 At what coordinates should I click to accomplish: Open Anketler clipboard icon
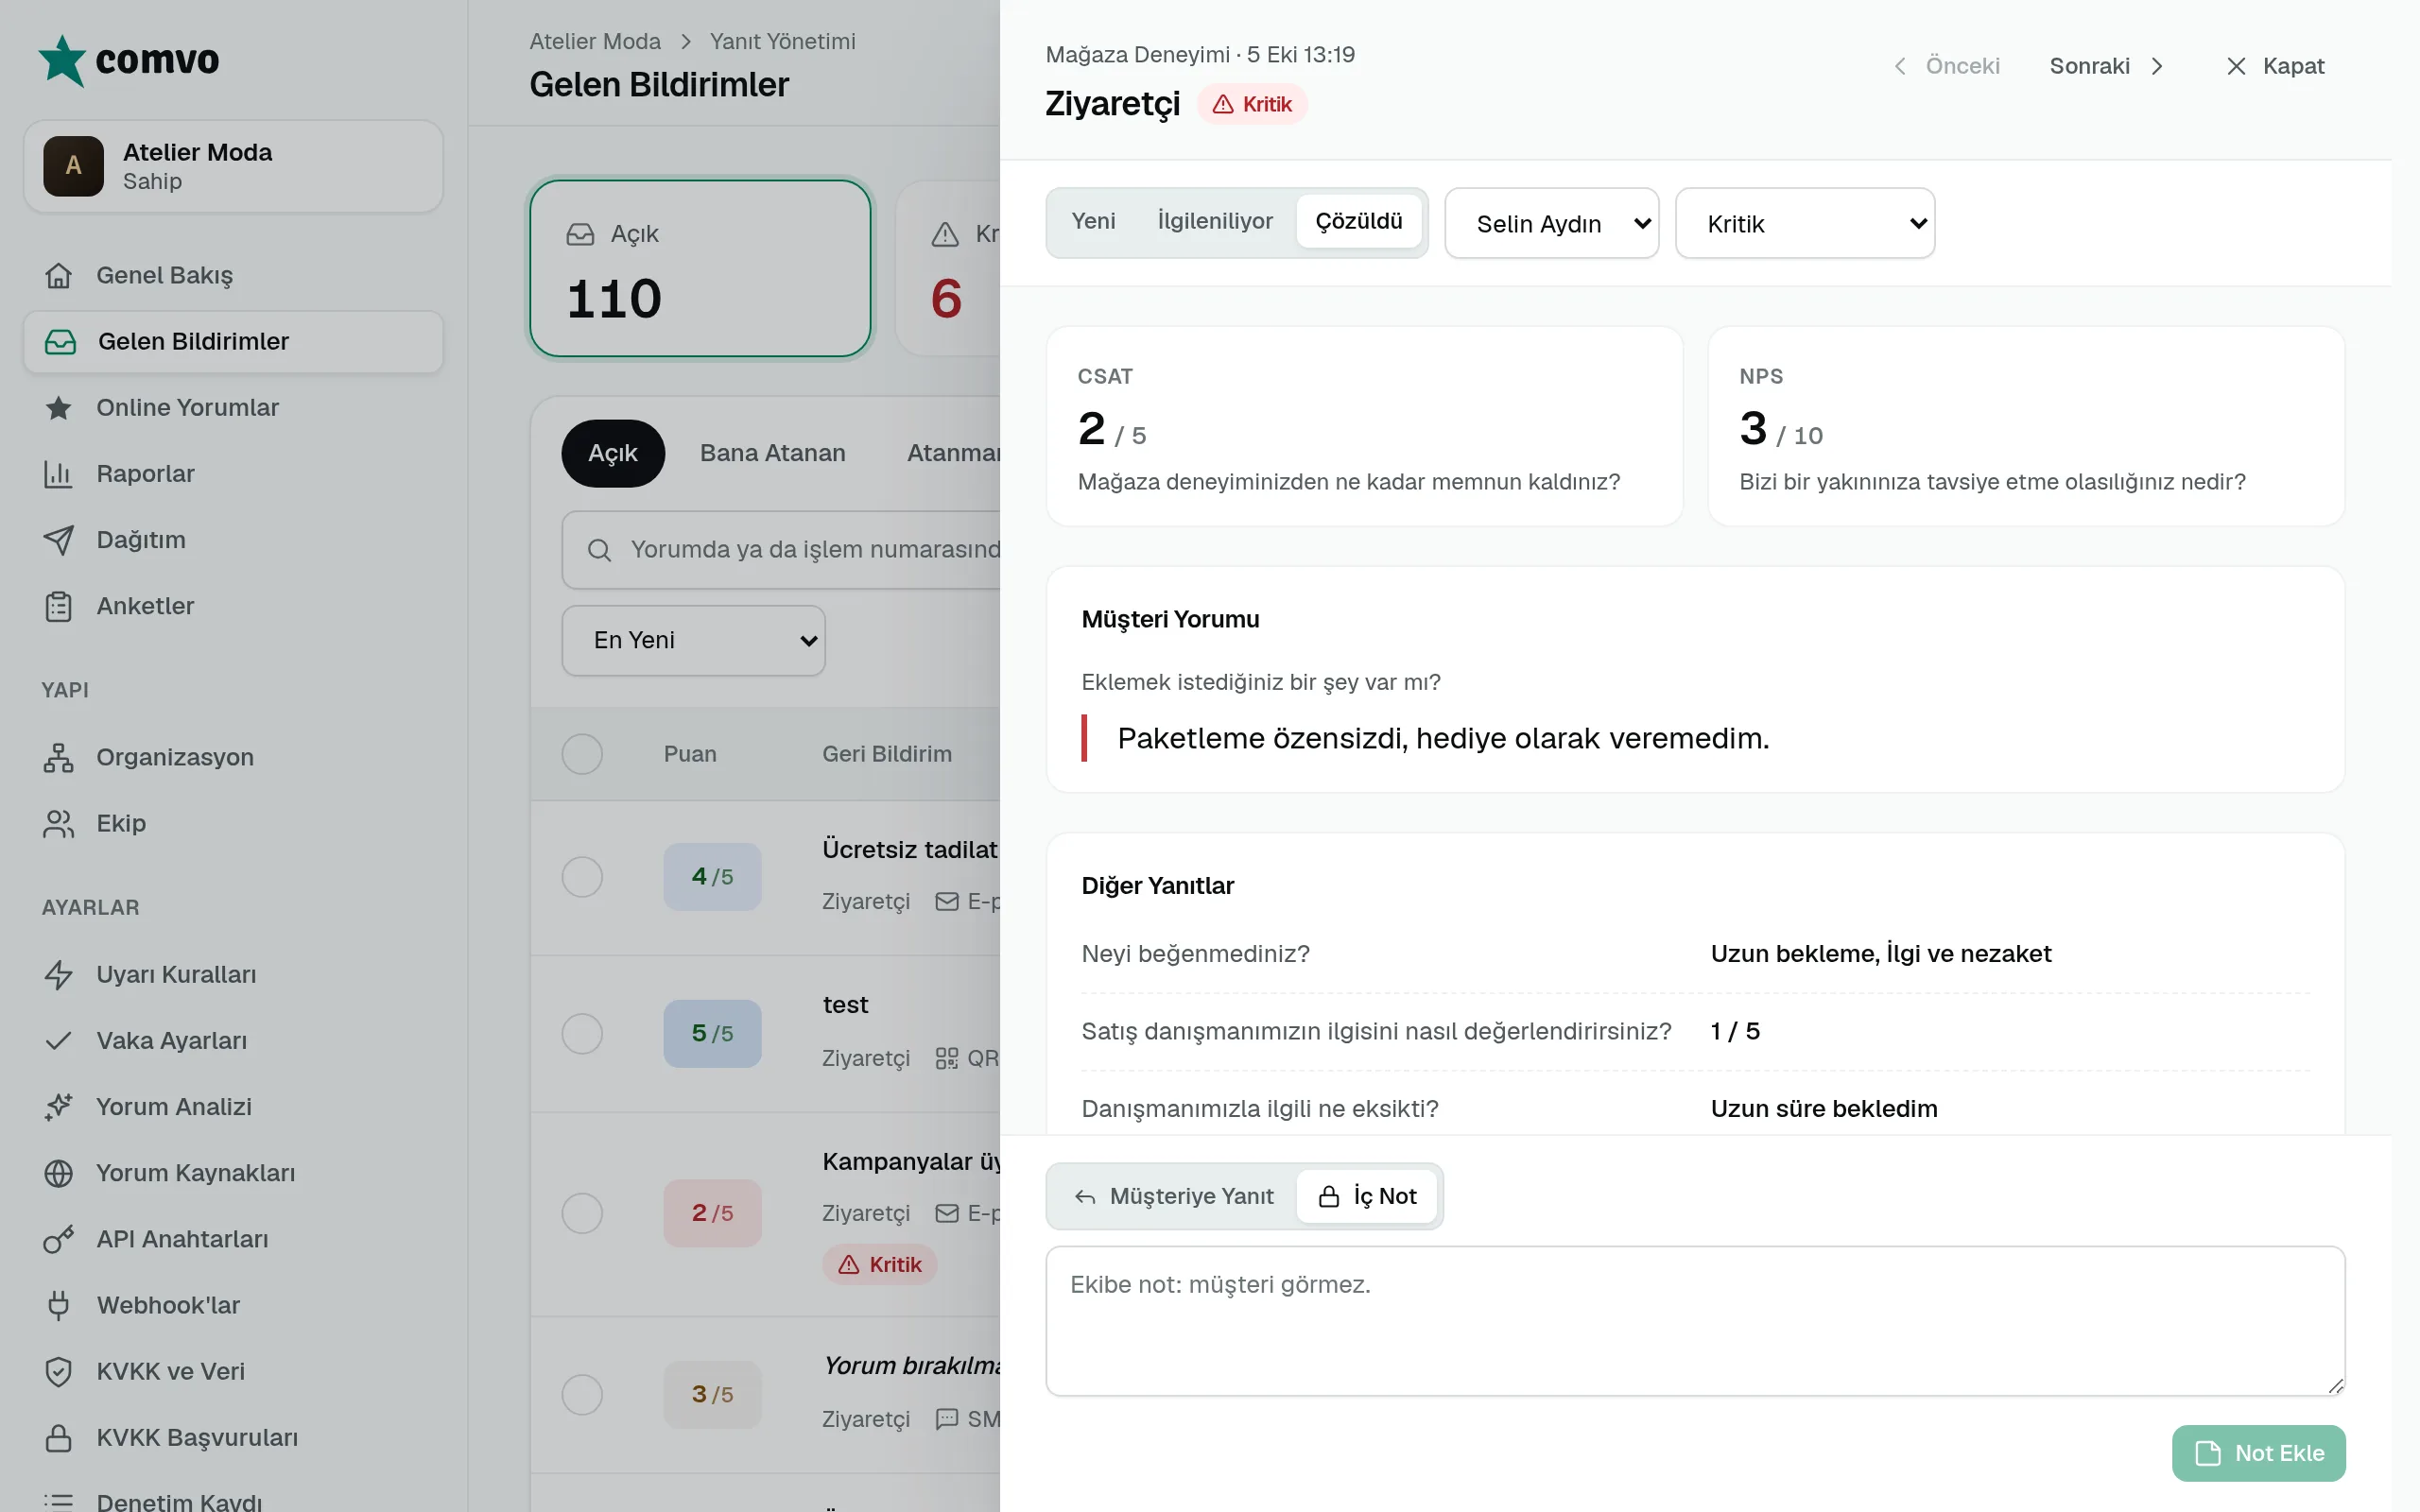click(58, 606)
